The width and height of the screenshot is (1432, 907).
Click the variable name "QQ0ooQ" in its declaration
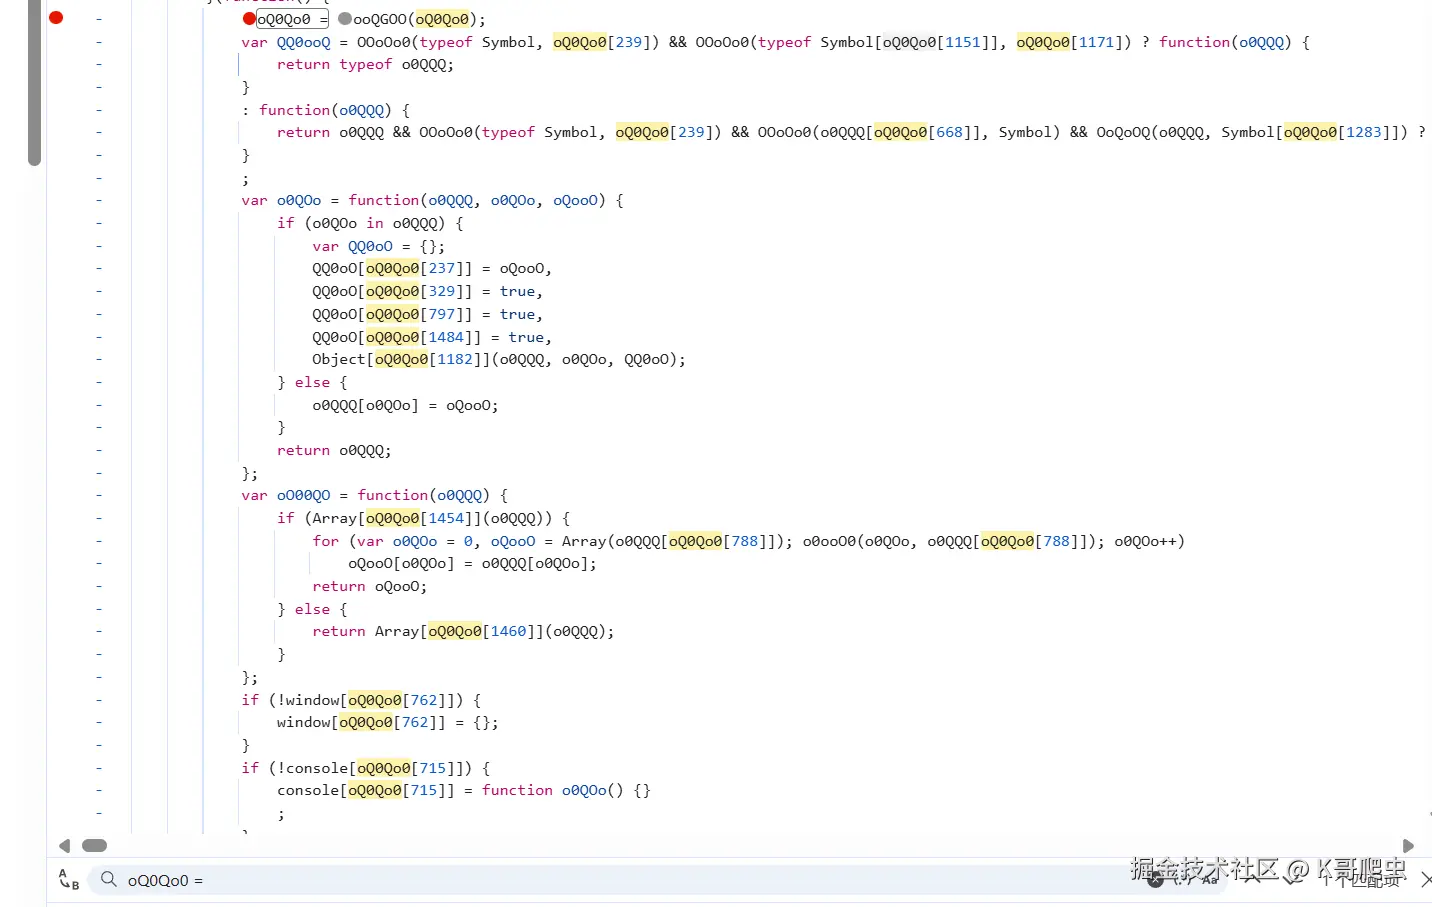[x=303, y=42]
